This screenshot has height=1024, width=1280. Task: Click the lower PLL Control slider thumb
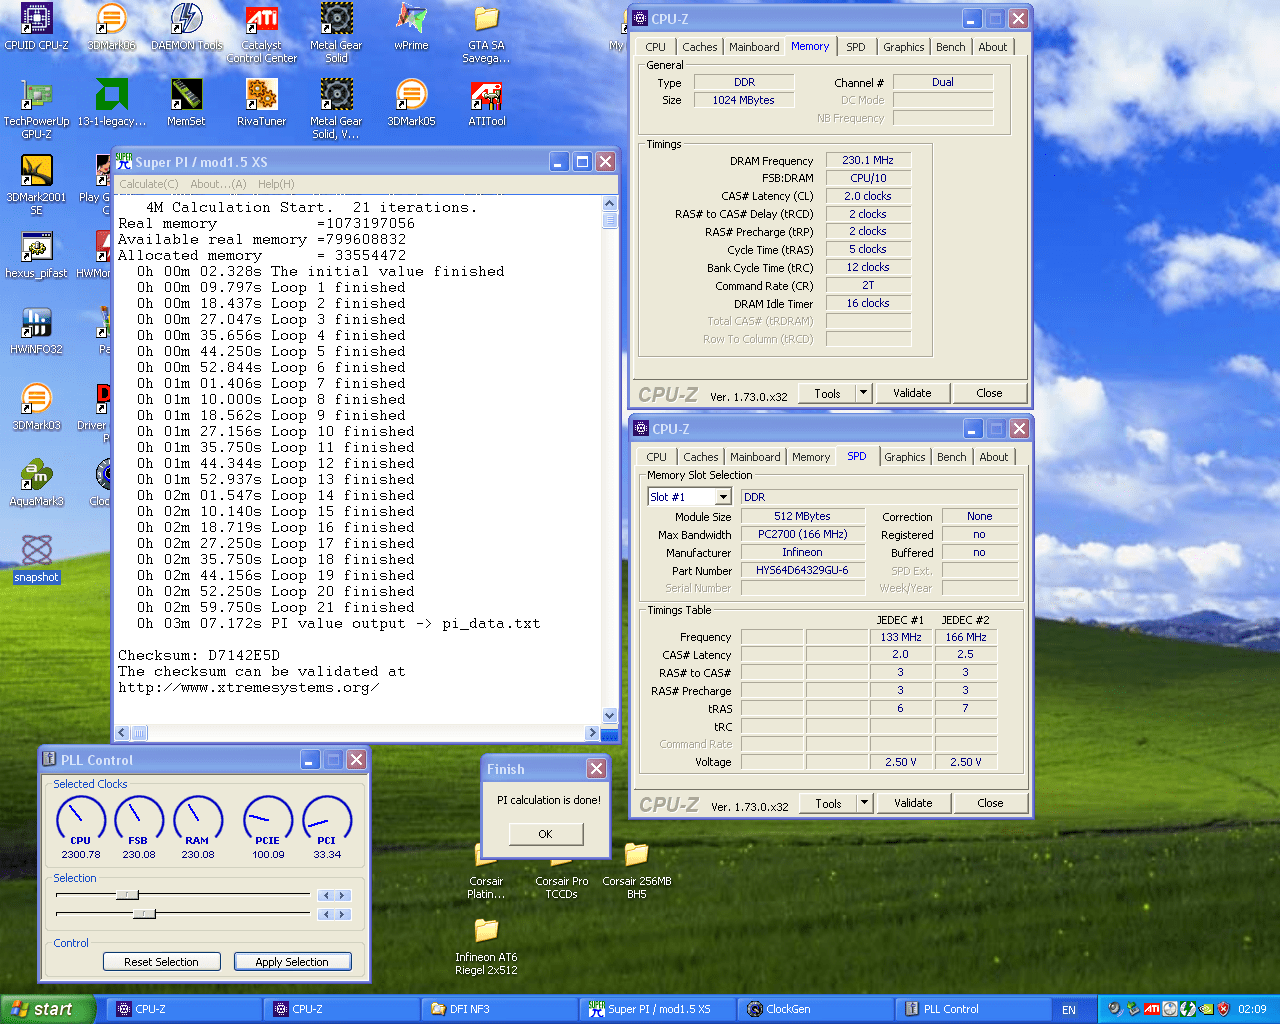145,913
